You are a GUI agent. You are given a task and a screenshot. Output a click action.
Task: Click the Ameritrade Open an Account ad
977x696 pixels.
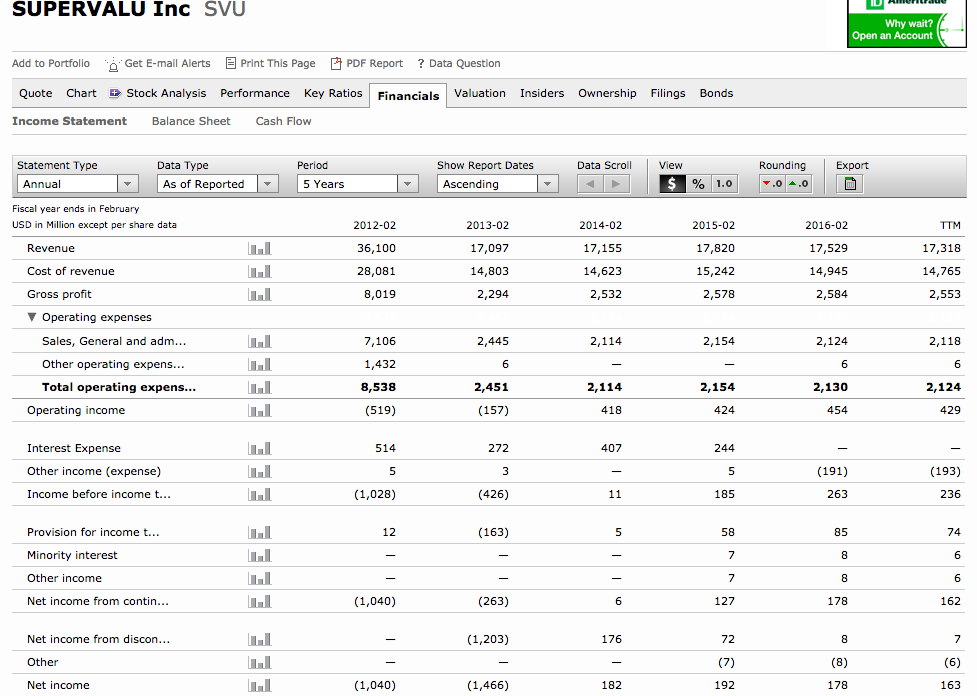click(x=907, y=23)
